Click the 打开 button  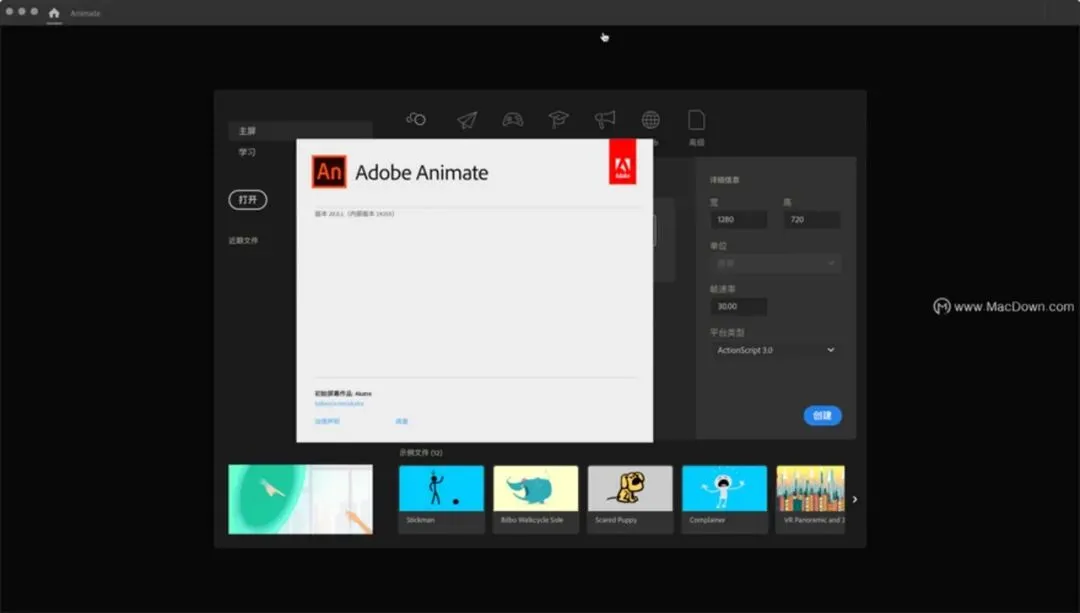click(x=248, y=200)
